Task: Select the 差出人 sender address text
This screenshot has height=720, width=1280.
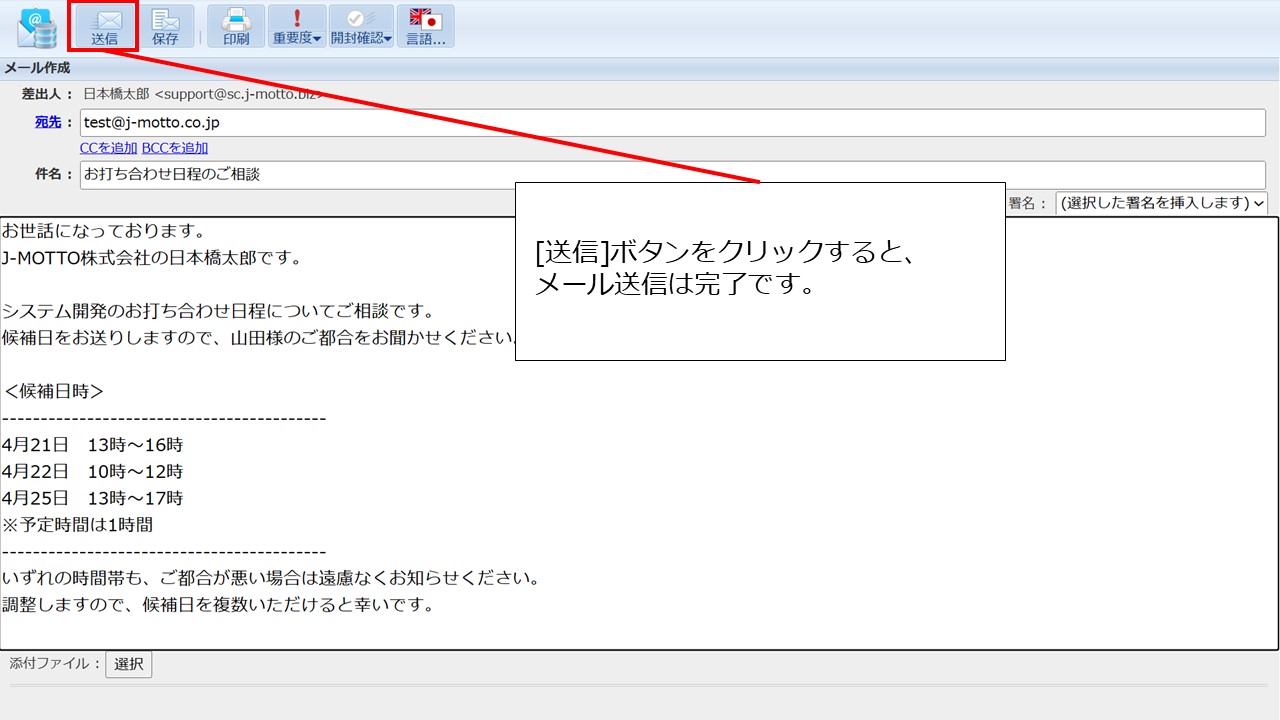Action: click(200, 94)
